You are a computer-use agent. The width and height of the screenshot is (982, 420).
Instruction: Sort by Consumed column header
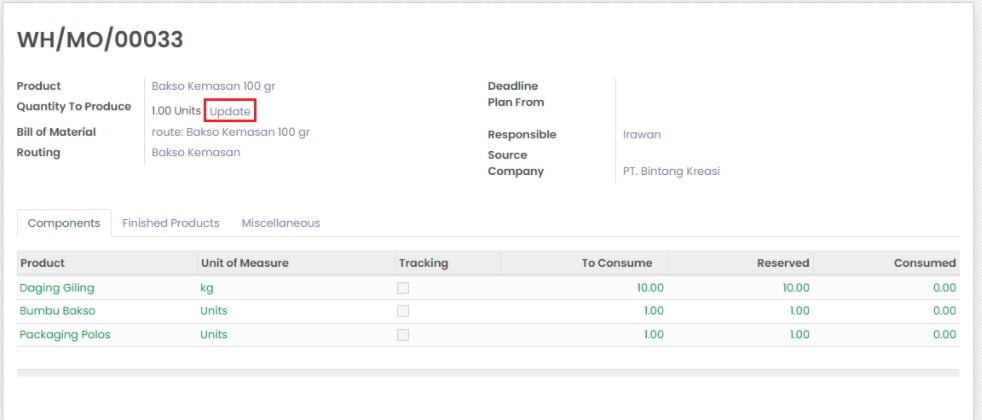coord(886,263)
